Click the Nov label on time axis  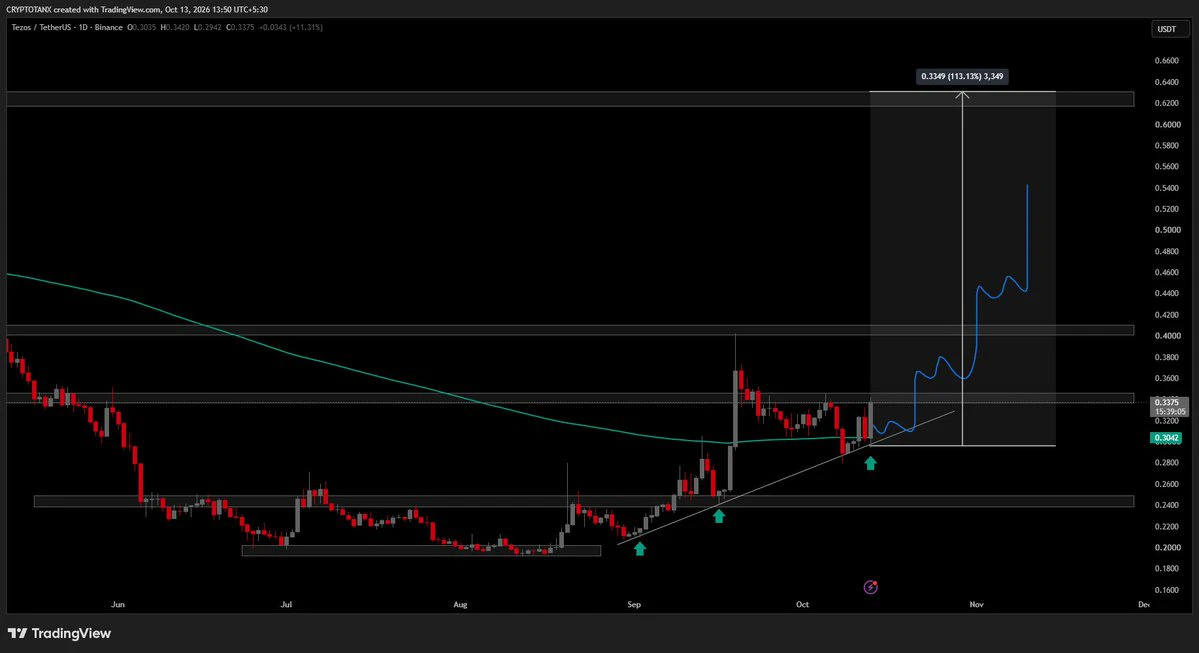[976, 604]
